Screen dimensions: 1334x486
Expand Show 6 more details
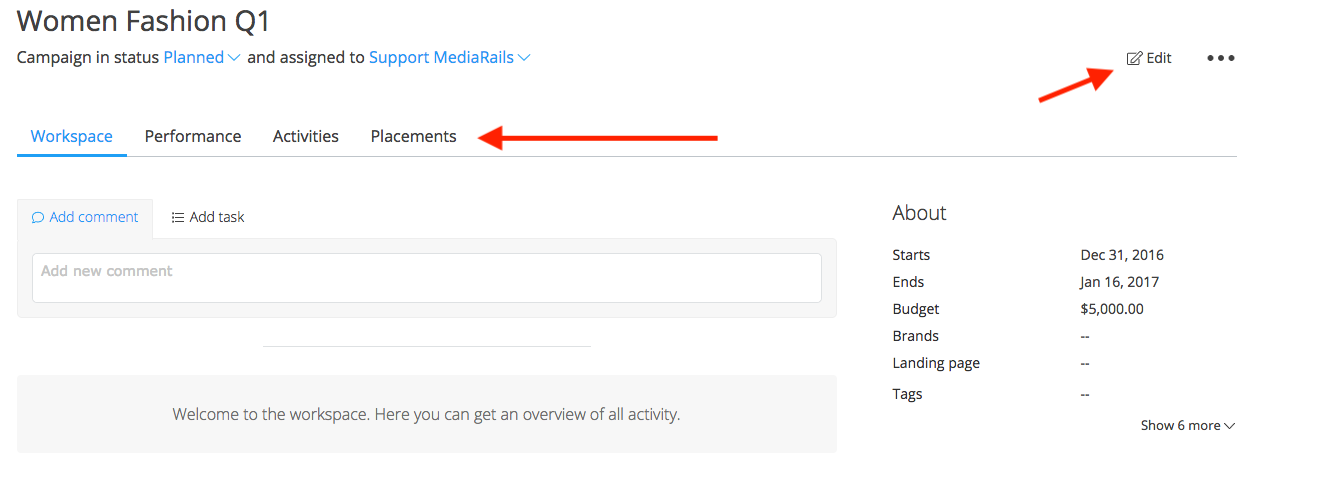(1187, 425)
